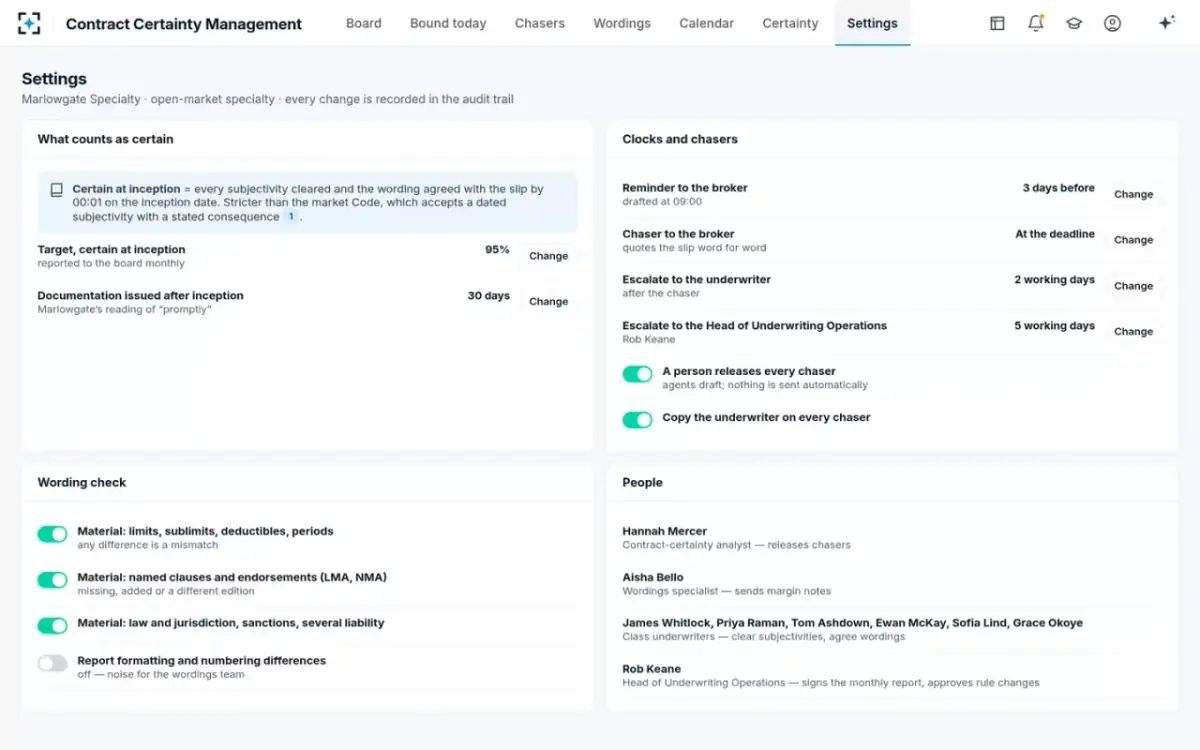Click the Wordings specialist role description
Image resolution: width=1200 pixels, height=750 pixels.
[x=726, y=591]
